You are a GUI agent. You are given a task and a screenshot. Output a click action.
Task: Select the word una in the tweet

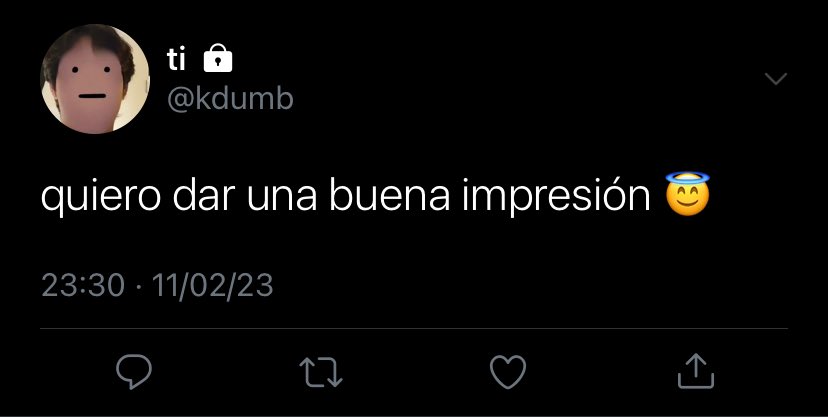pos(281,198)
